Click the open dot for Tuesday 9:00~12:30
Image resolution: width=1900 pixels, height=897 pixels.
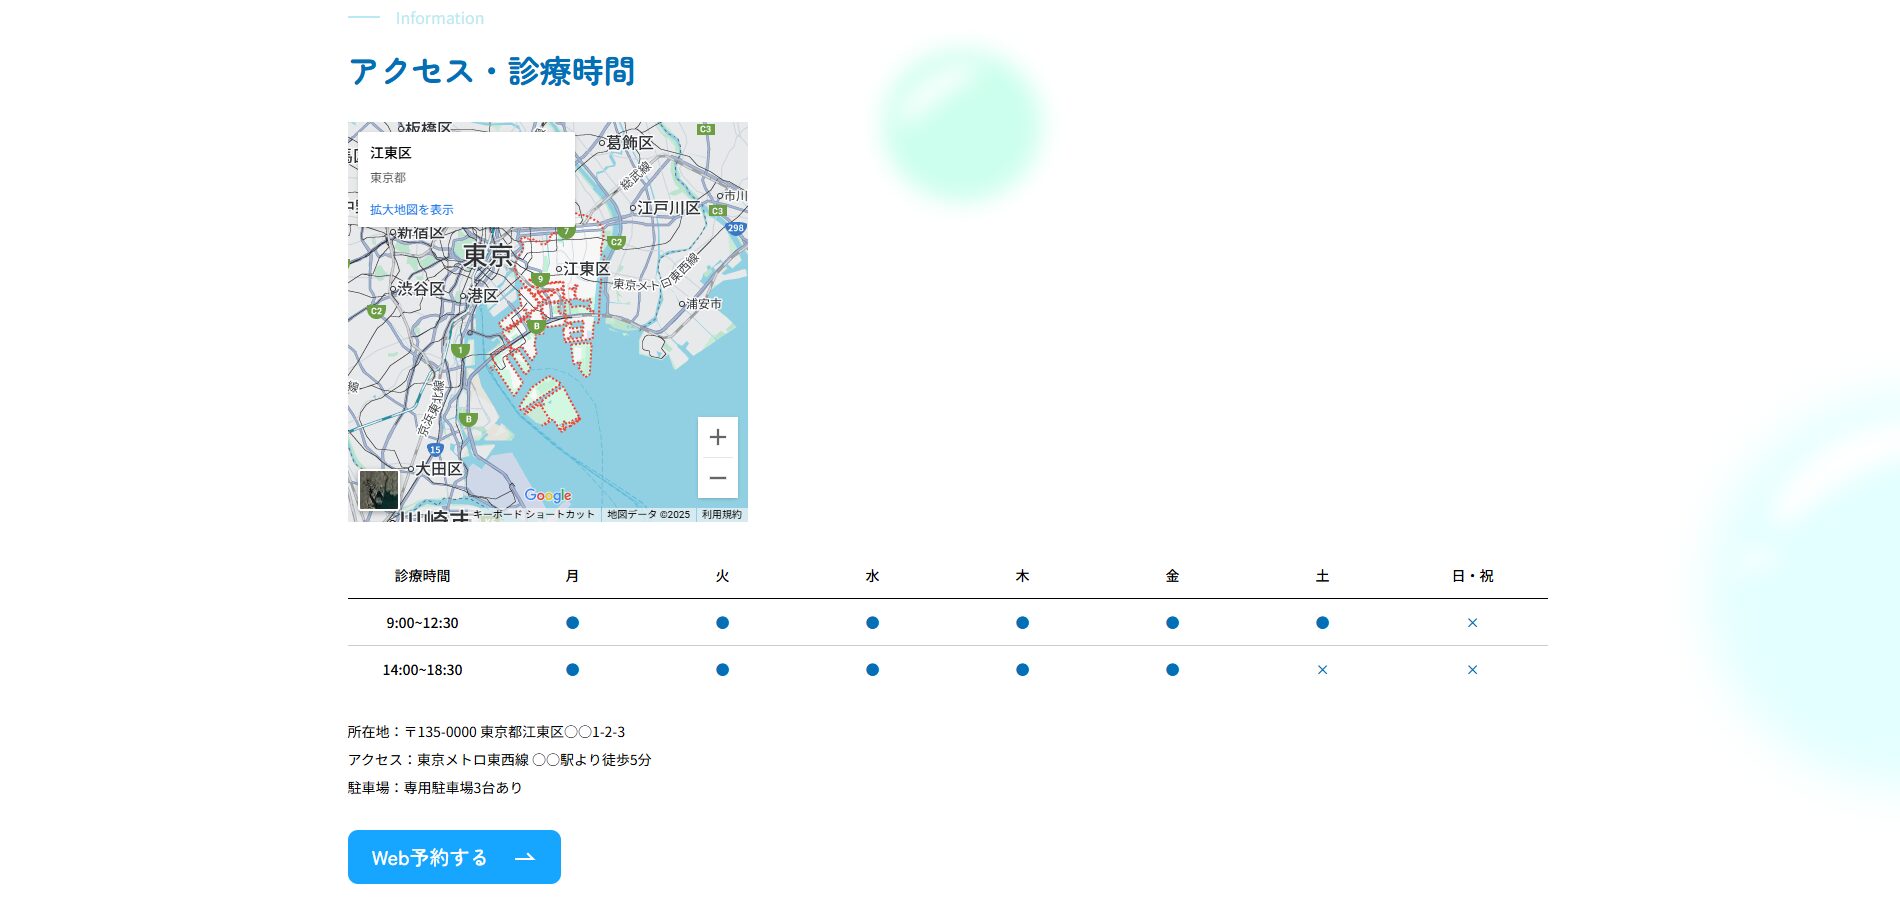[x=722, y=623]
